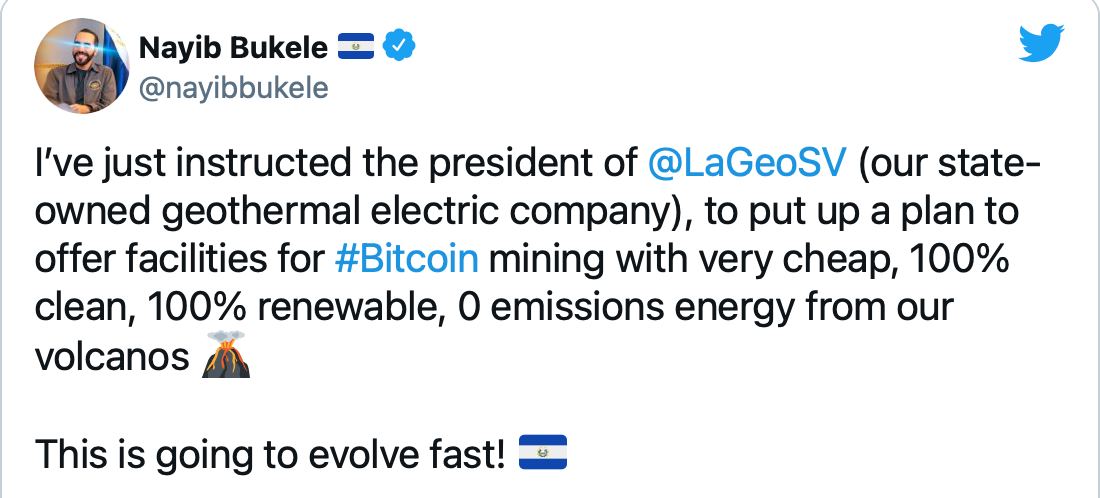Image resolution: width=1100 pixels, height=498 pixels.
Task: Click the flag emoji beside Nayib Bukele
Action: coord(356,48)
